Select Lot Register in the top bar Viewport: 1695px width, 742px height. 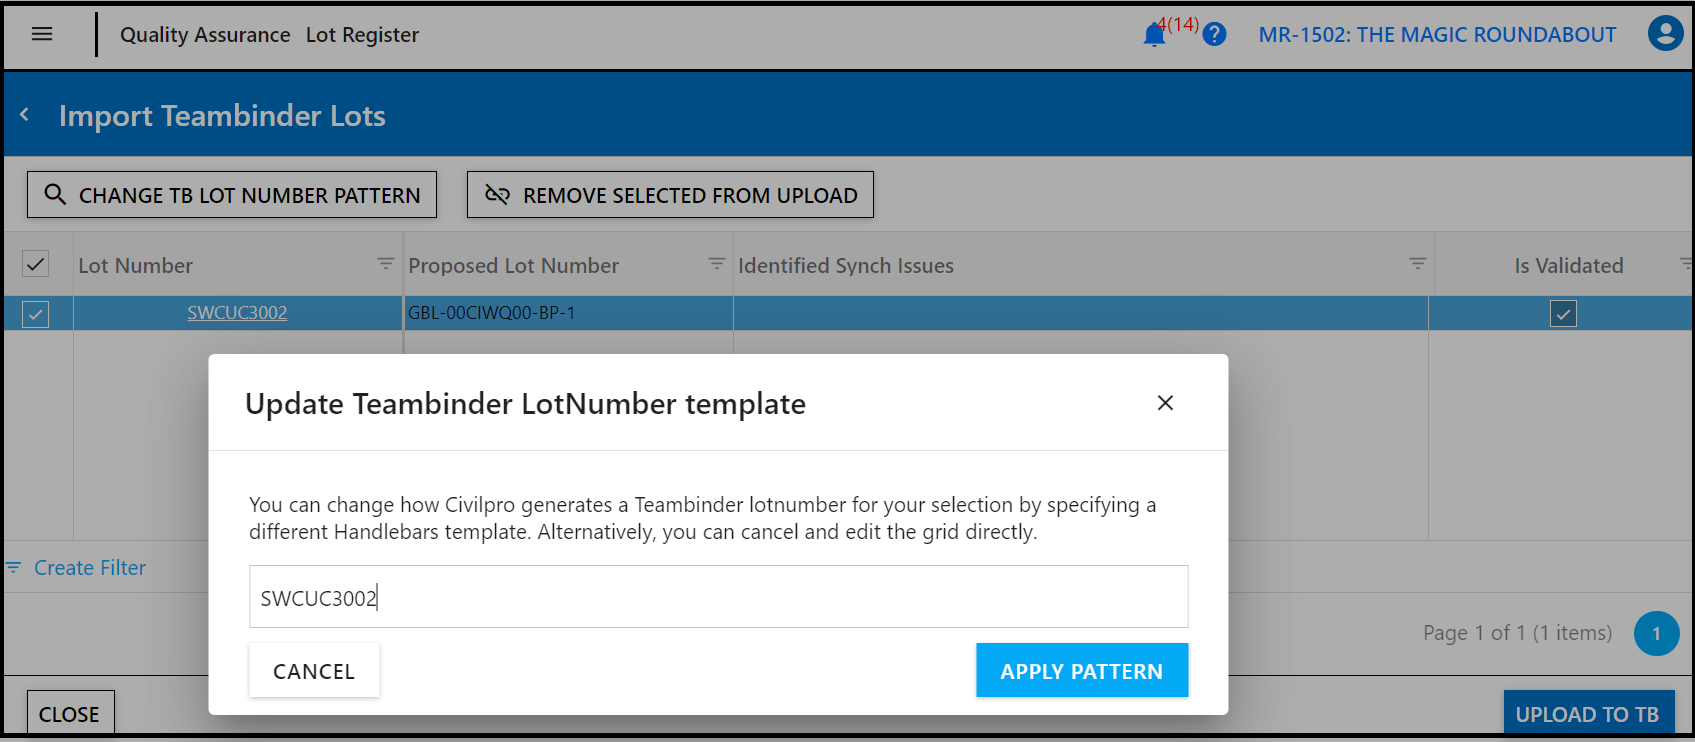tap(362, 35)
